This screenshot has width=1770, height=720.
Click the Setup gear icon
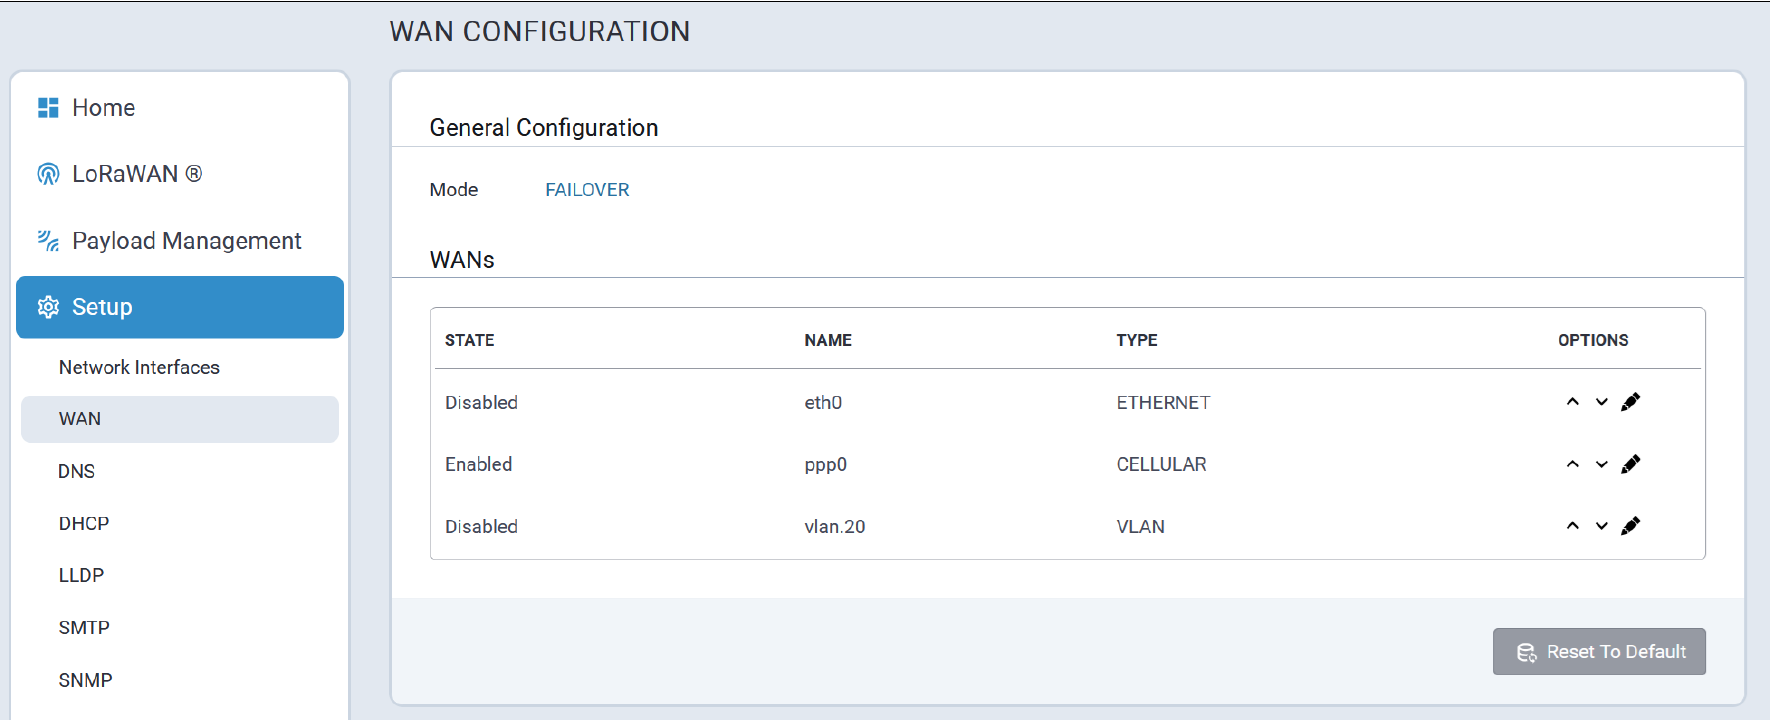pyautogui.click(x=48, y=307)
